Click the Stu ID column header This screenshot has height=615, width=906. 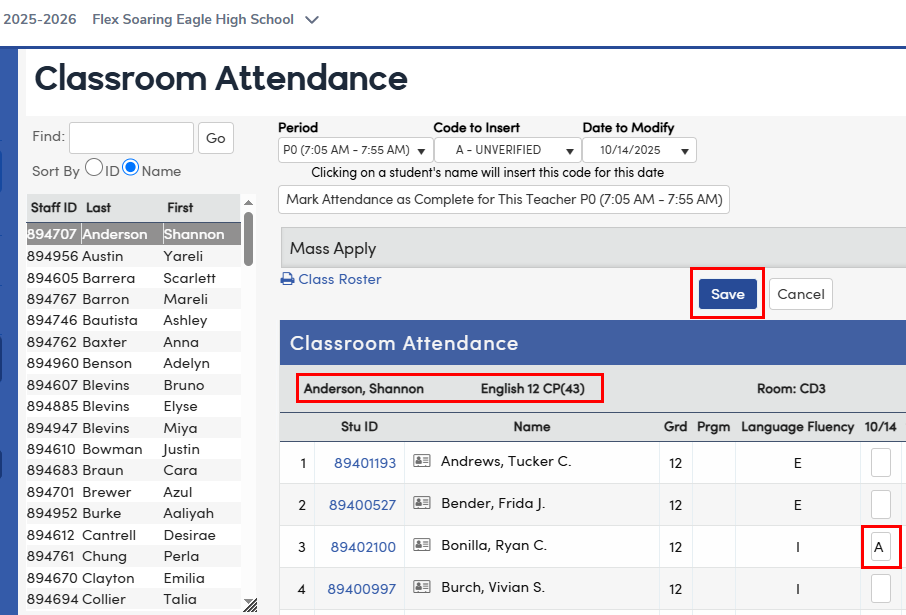pyautogui.click(x=359, y=427)
